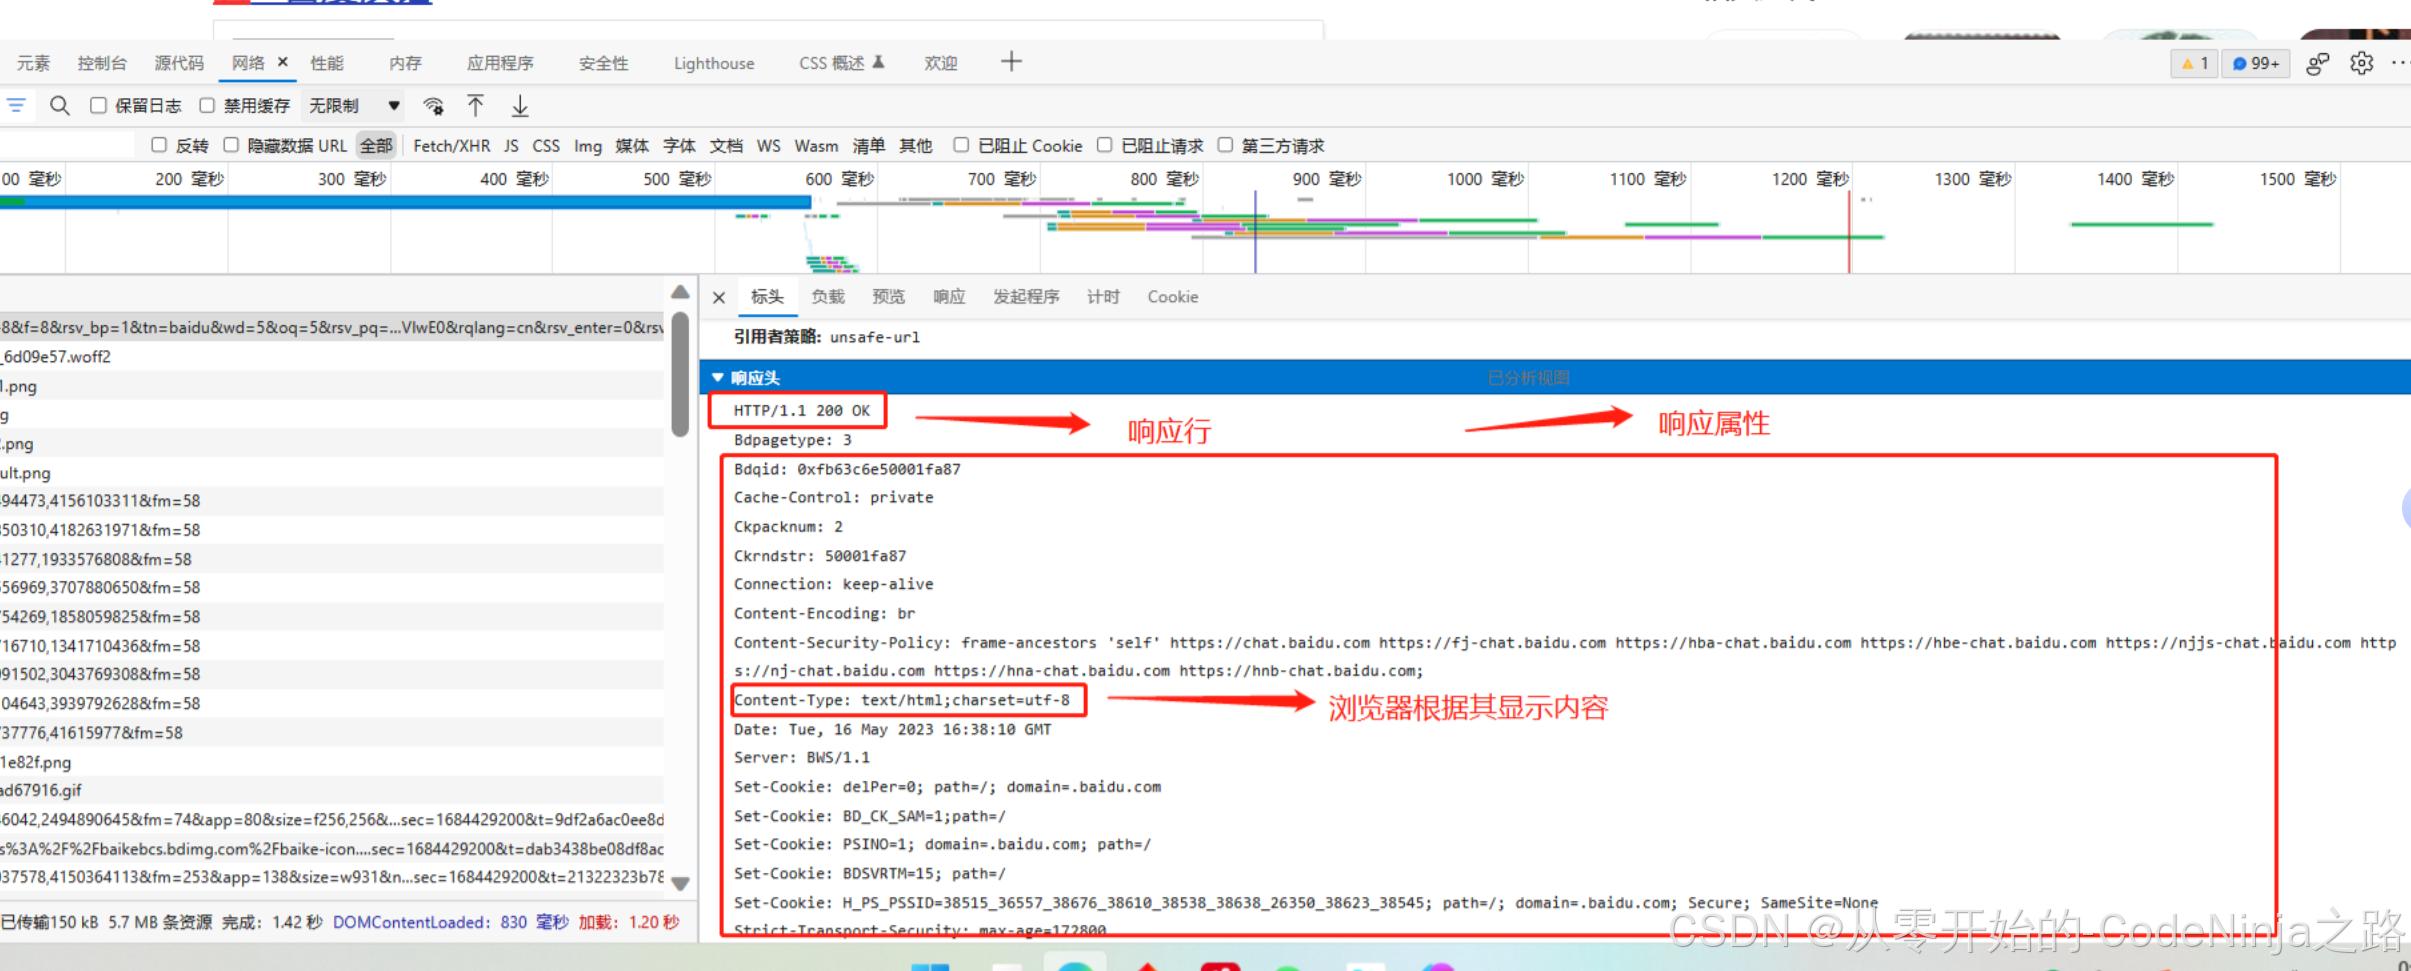Select the 1e82f.png request row
Image resolution: width=2411 pixels, height=971 pixels.
(332, 762)
